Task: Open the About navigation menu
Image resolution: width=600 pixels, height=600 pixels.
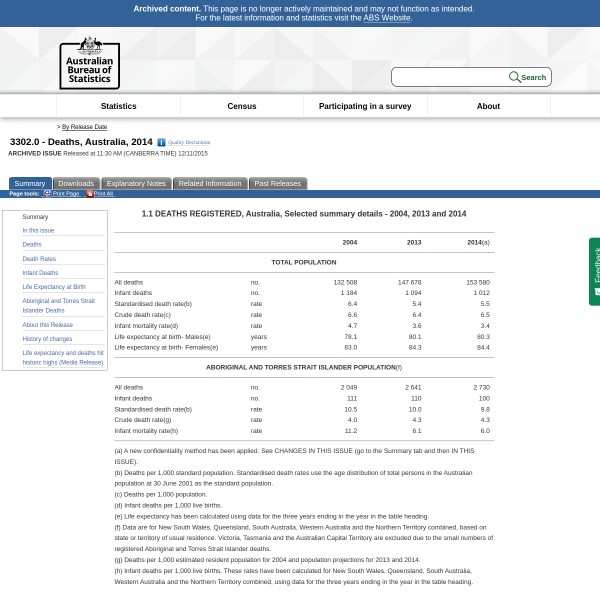Action: coord(488,106)
